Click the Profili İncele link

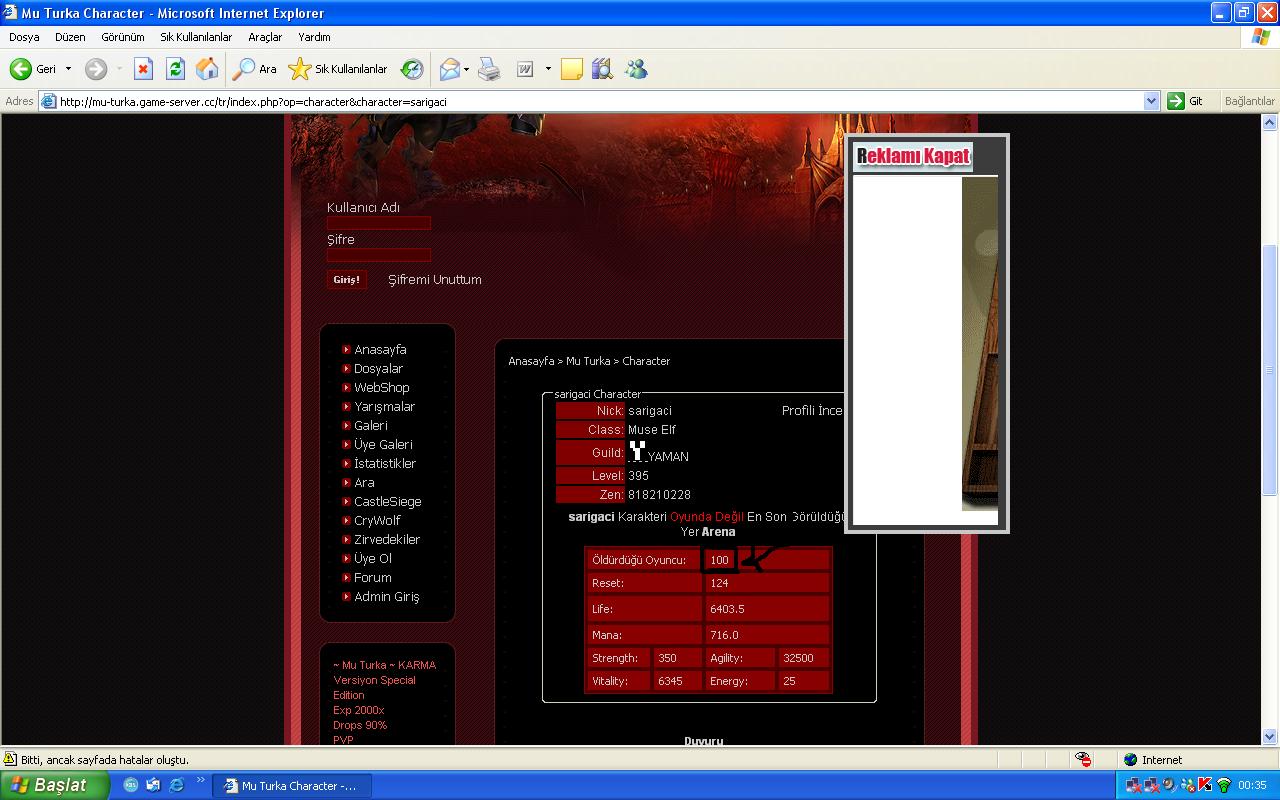tap(812, 411)
